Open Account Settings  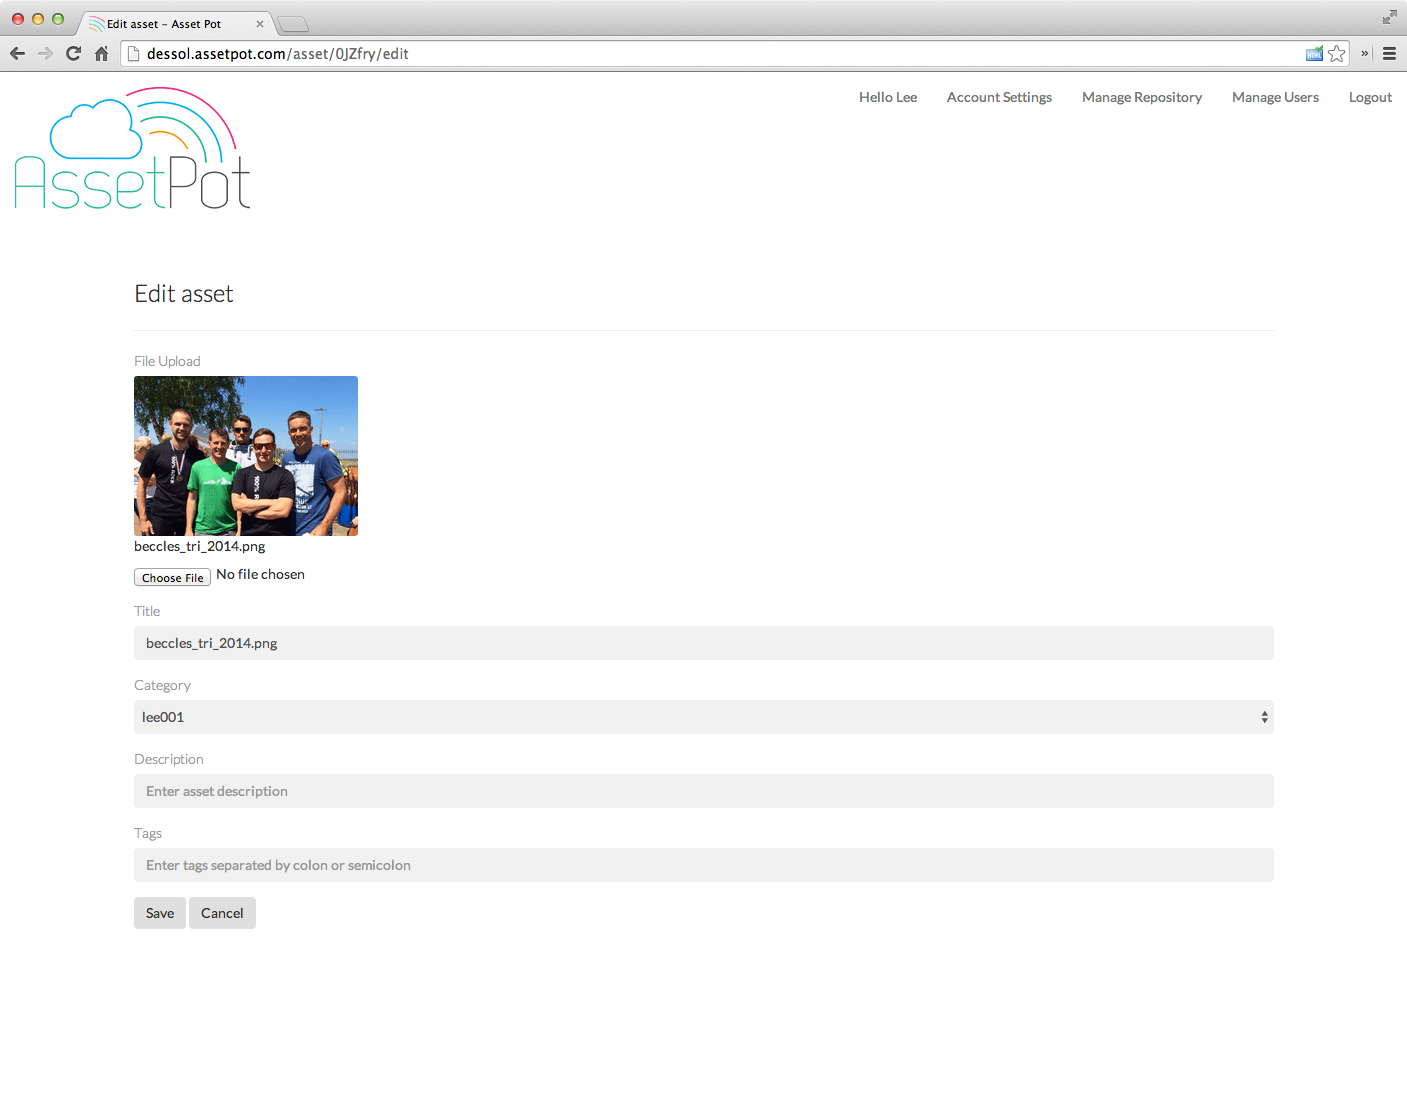point(999,97)
